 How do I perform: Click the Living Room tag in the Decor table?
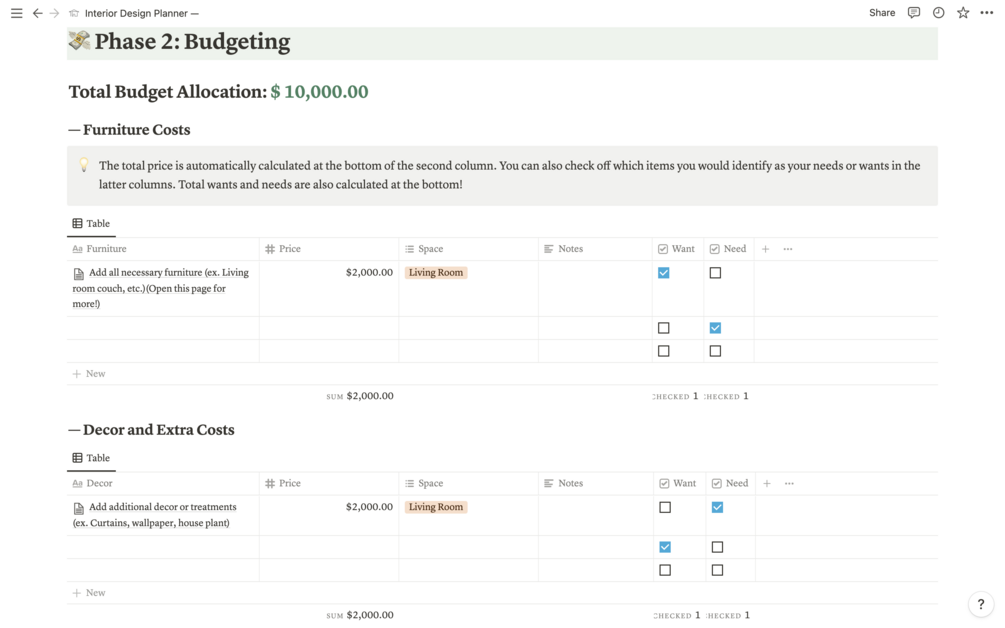point(436,507)
